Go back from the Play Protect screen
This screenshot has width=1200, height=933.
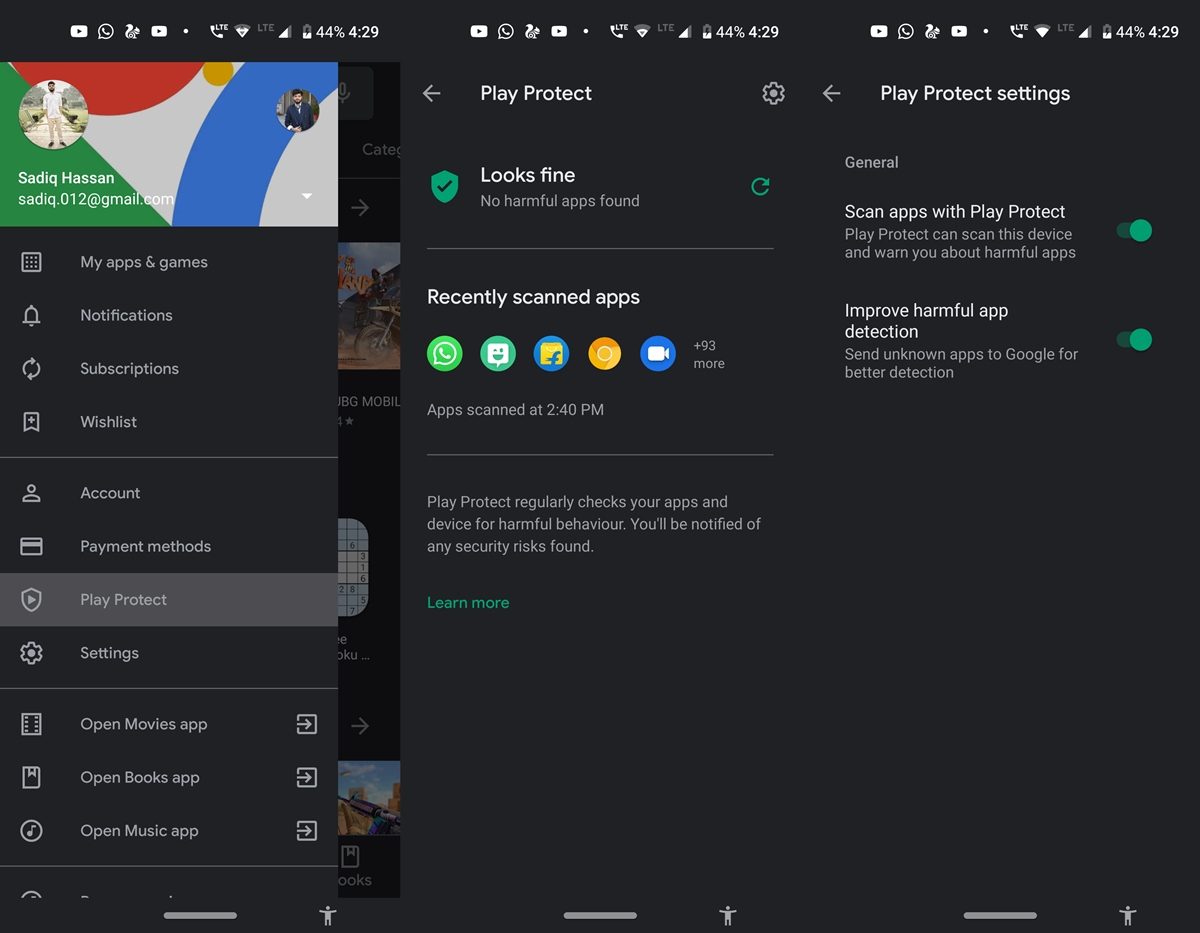tap(431, 93)
